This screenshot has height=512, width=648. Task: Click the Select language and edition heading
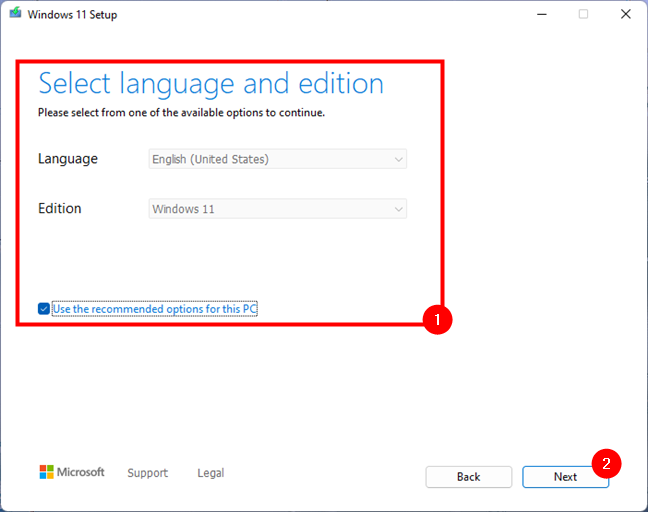coord(211,84)
